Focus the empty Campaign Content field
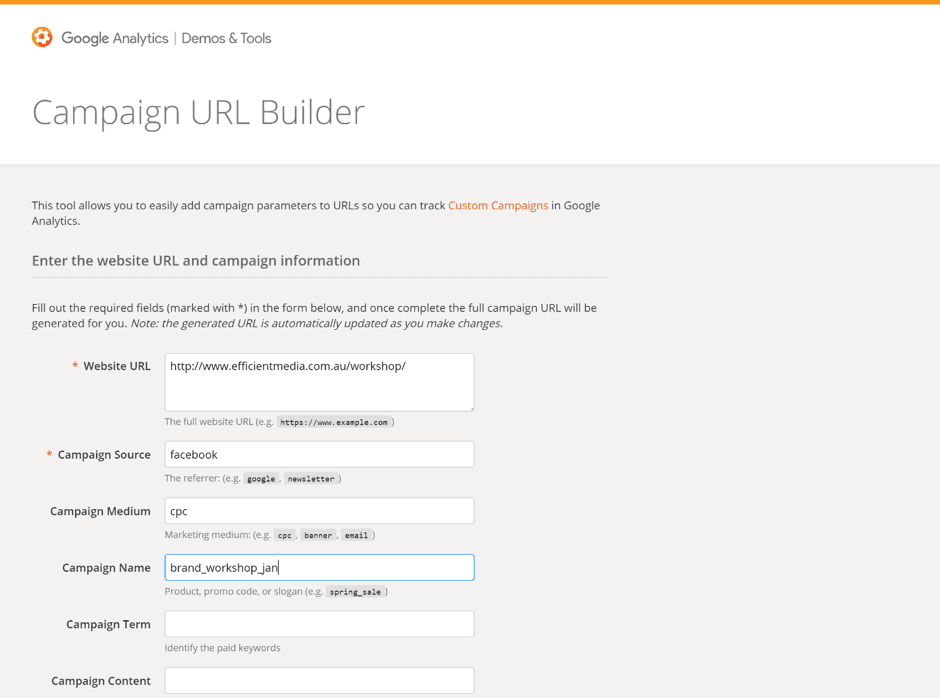940x698 pixels. 320,681
